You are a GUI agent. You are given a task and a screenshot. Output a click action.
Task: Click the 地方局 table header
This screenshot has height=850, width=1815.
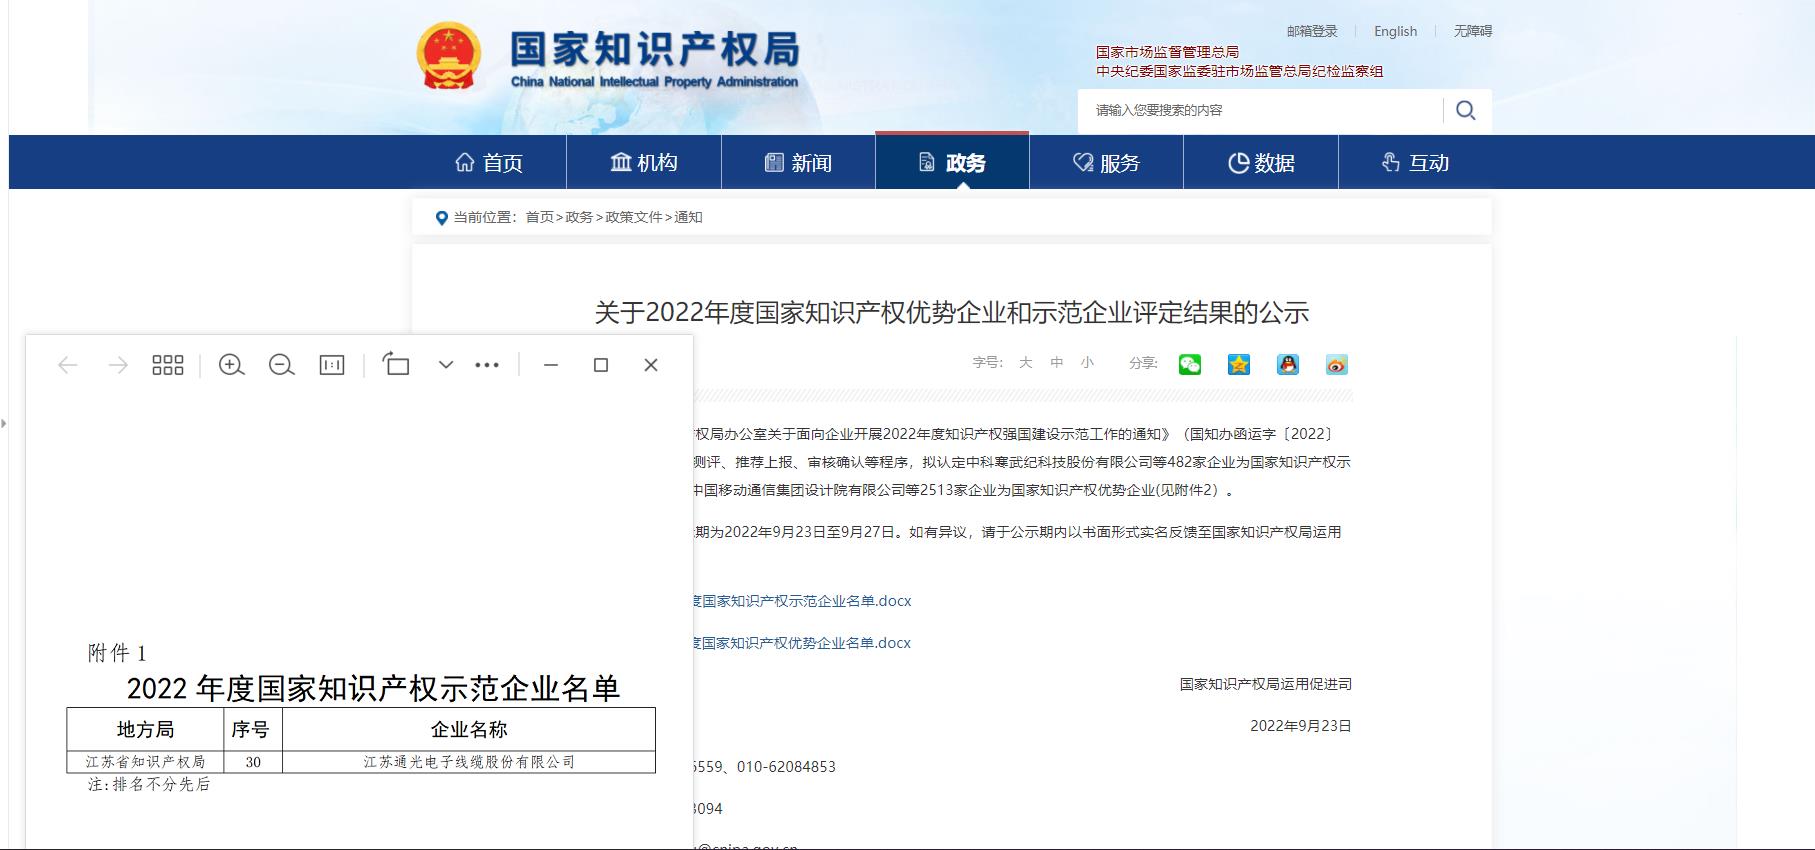145,730
